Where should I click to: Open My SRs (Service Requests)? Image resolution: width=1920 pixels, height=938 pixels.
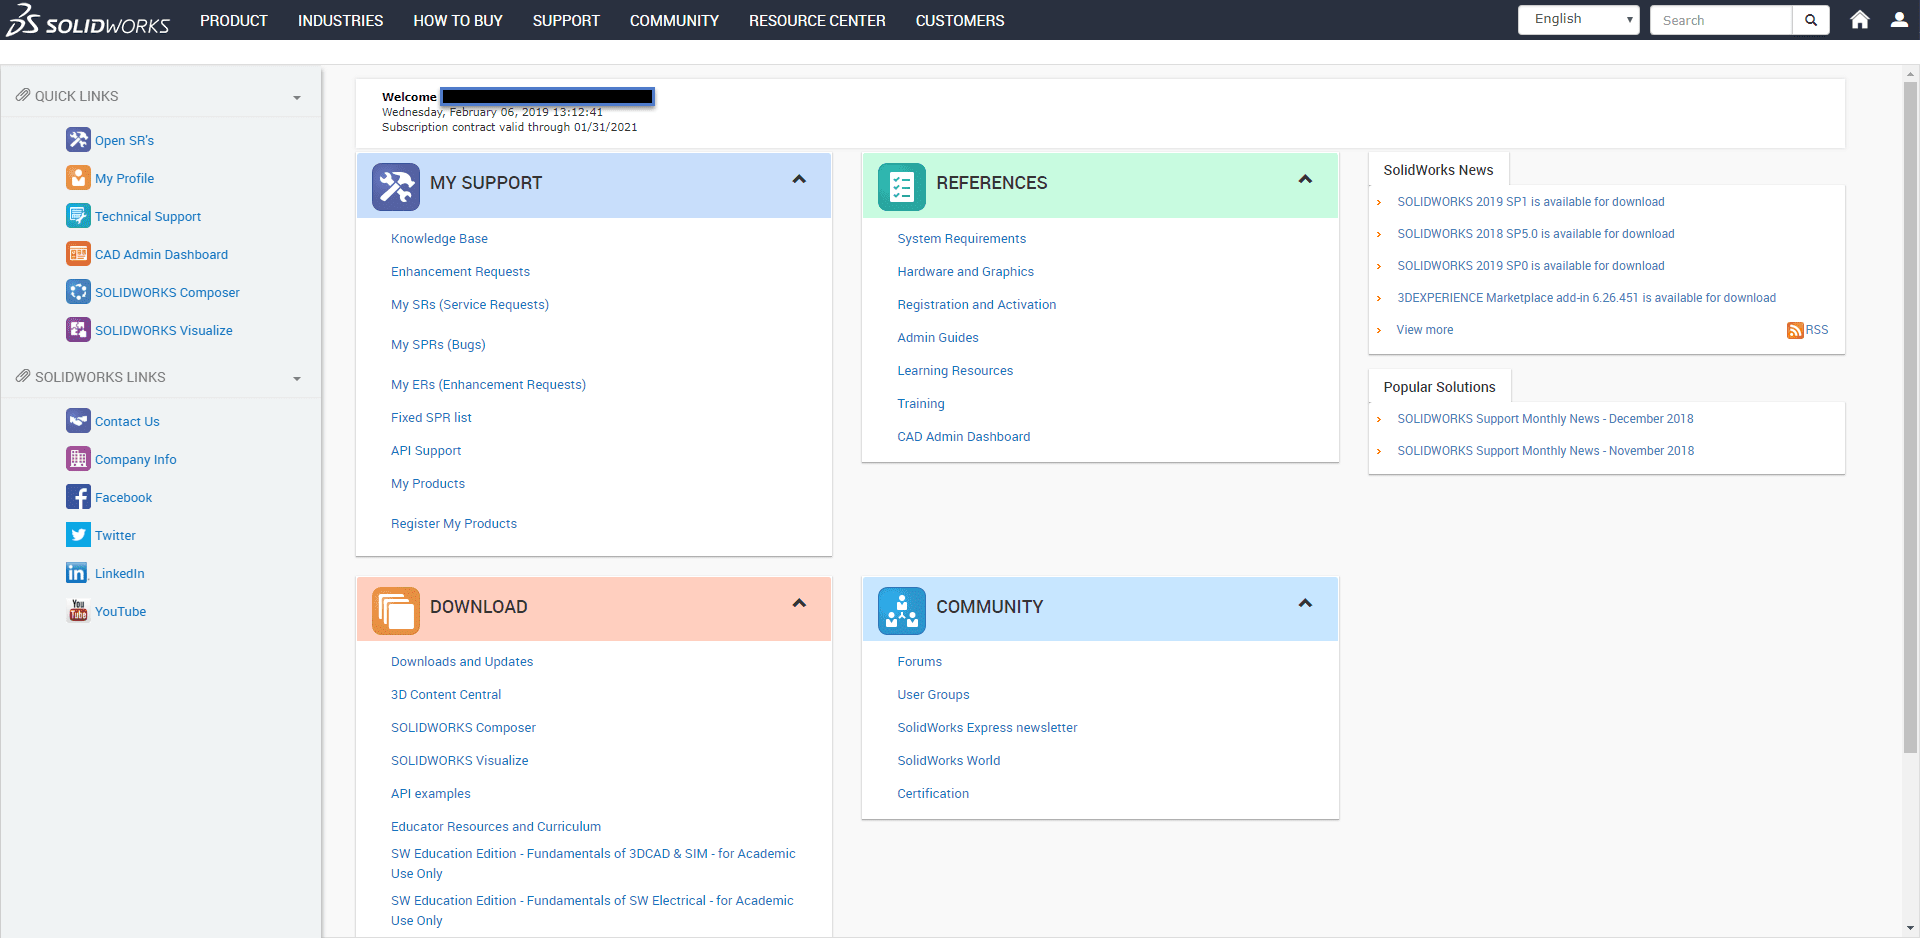470,305
